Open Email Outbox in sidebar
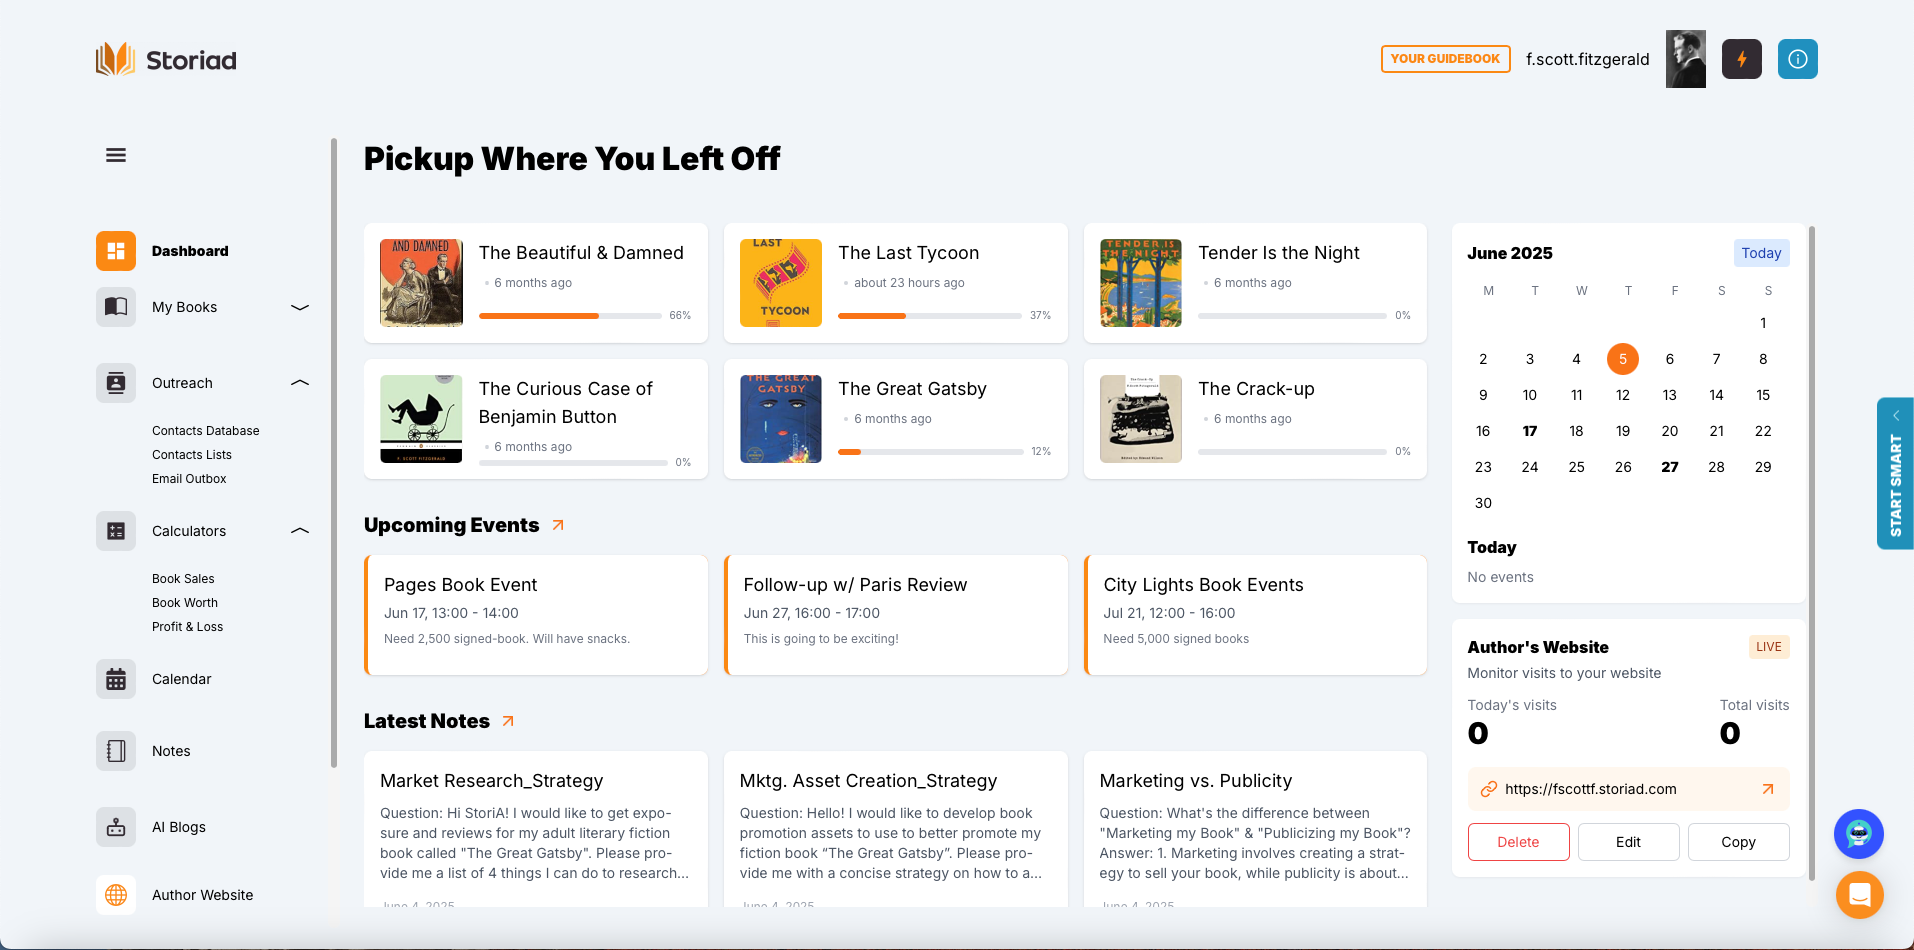 (189, 479)
